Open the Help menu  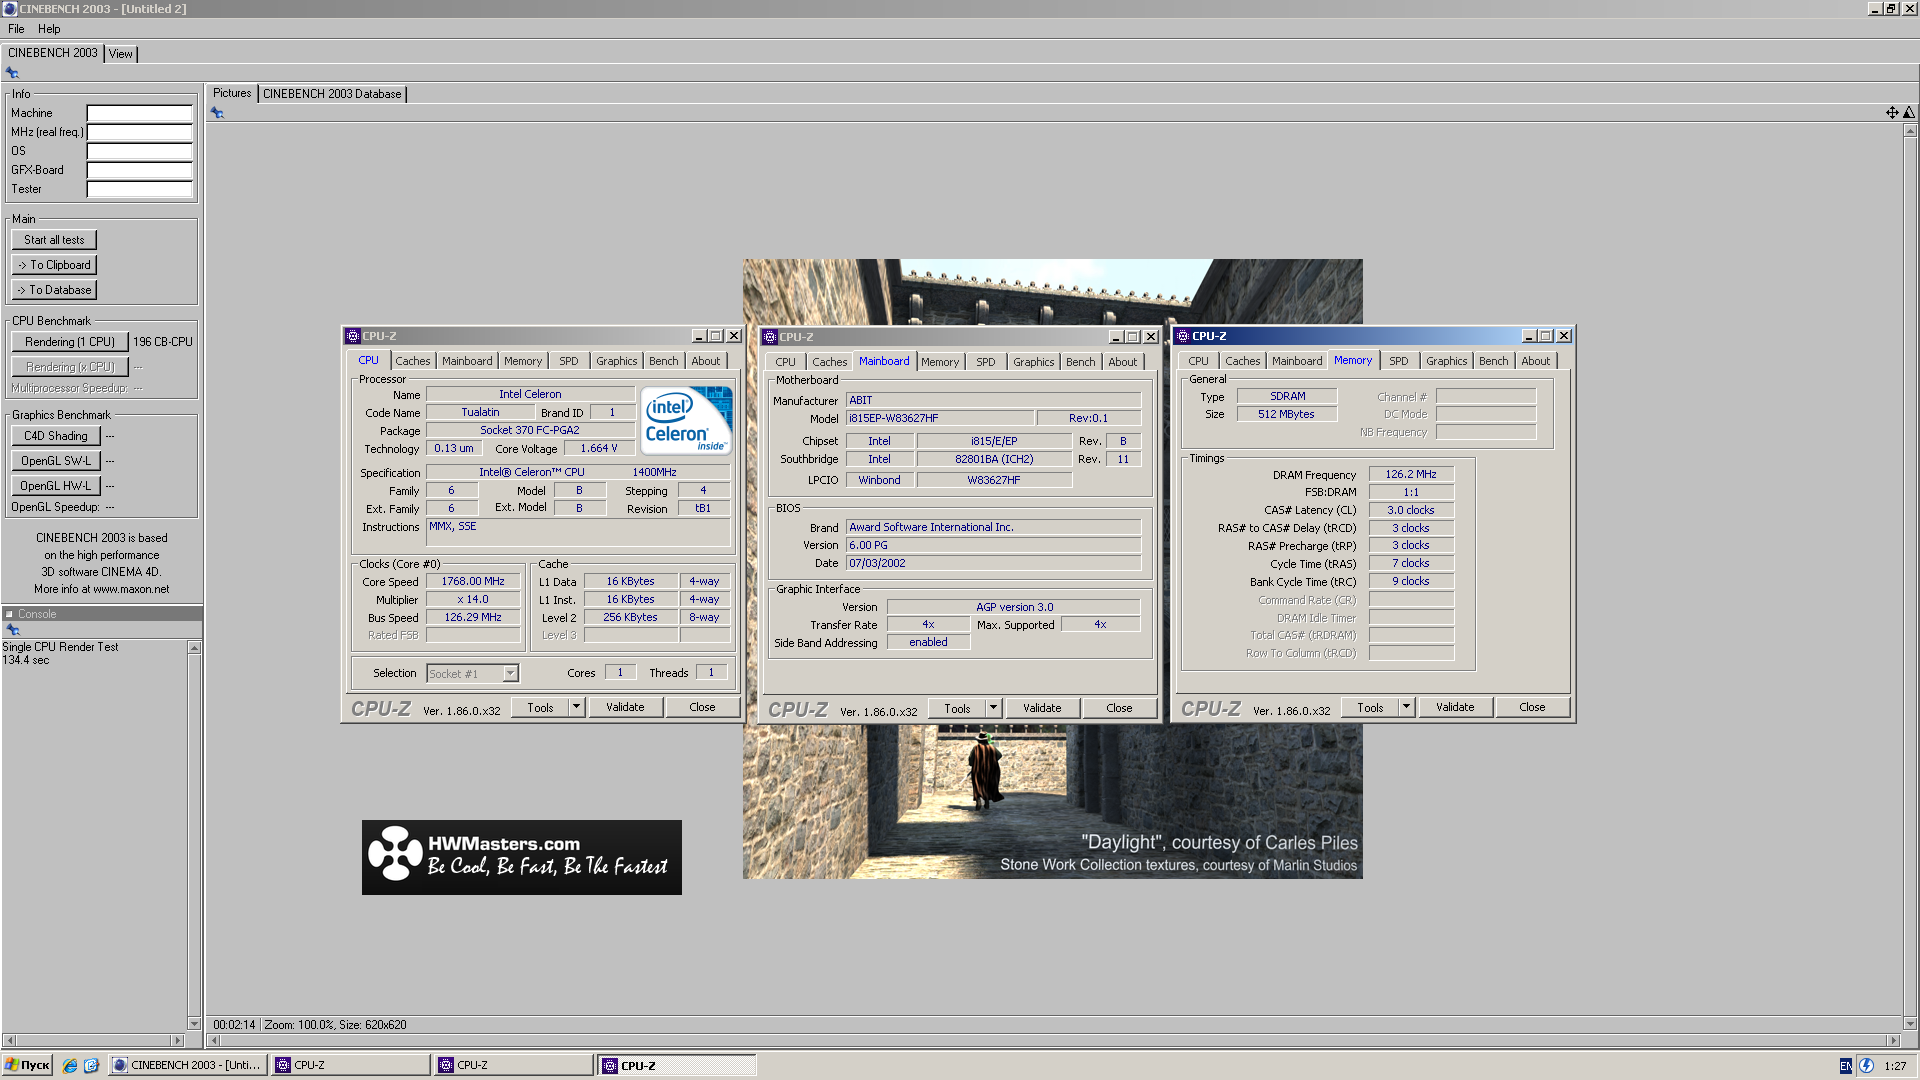[49, 29]
